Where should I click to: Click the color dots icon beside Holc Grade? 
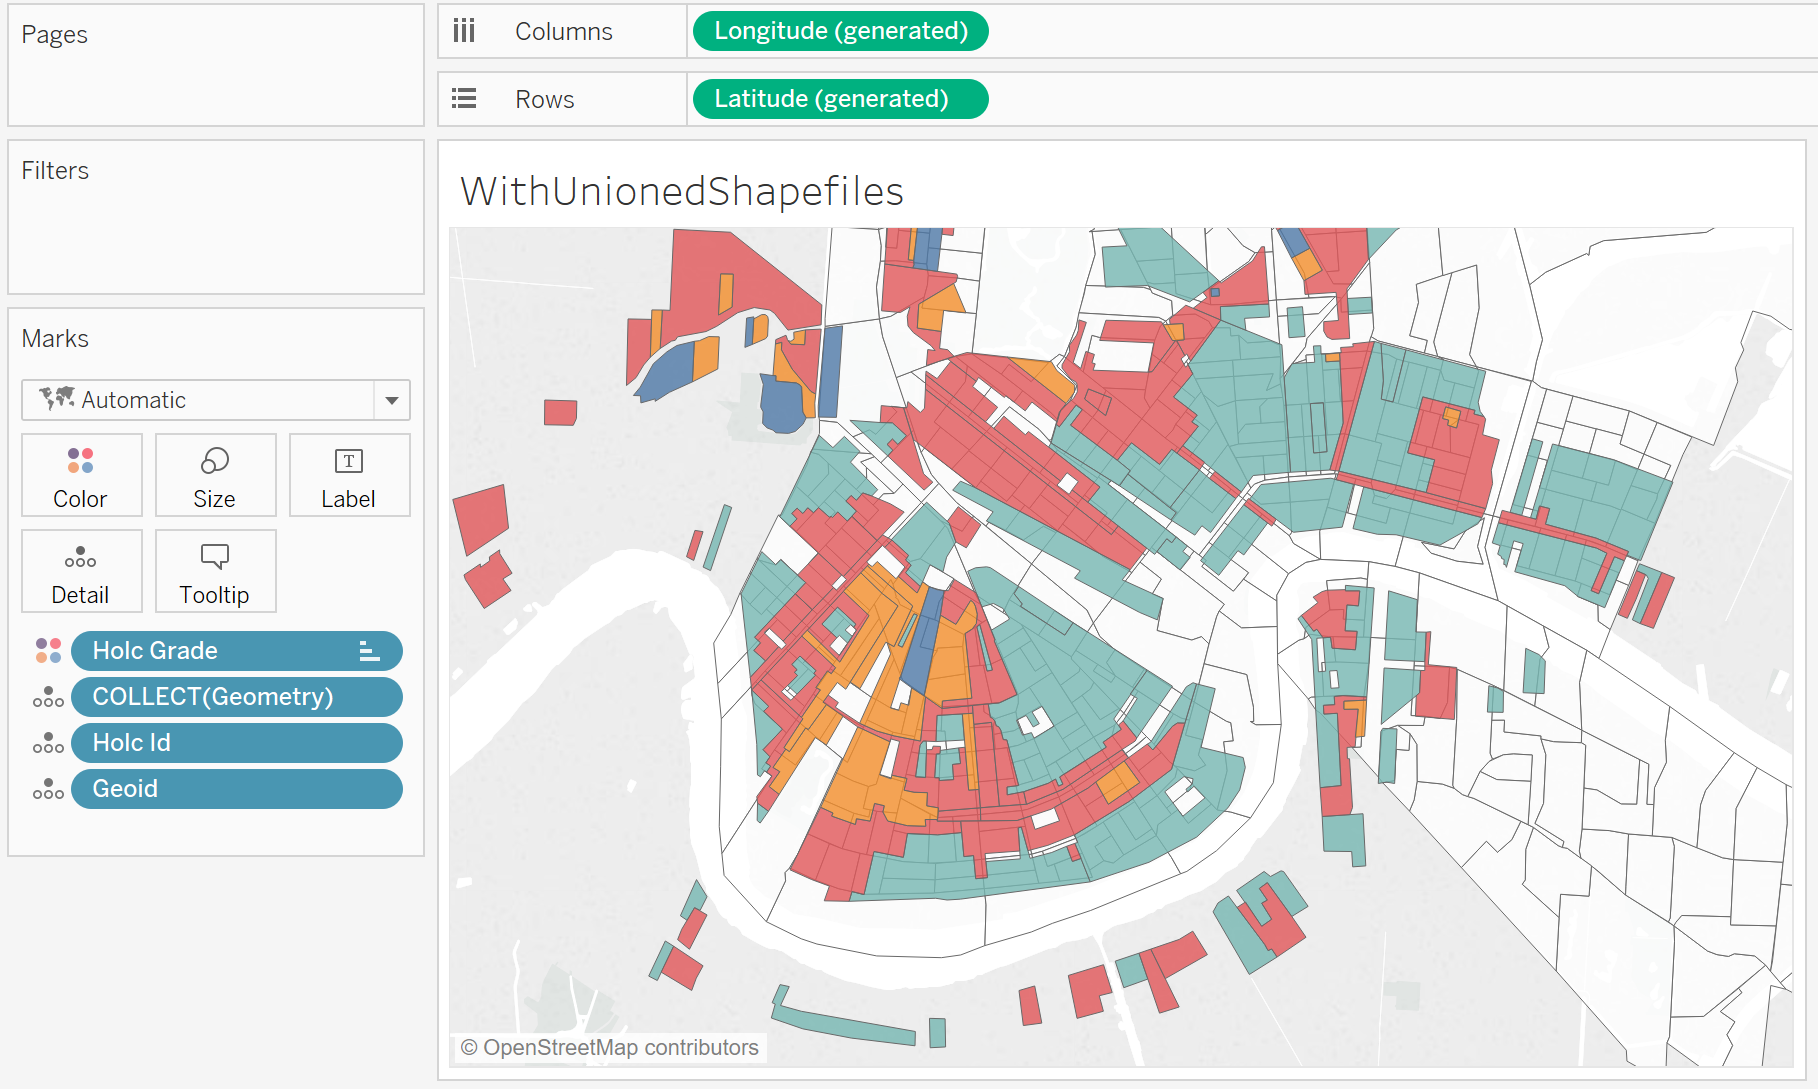48,651
